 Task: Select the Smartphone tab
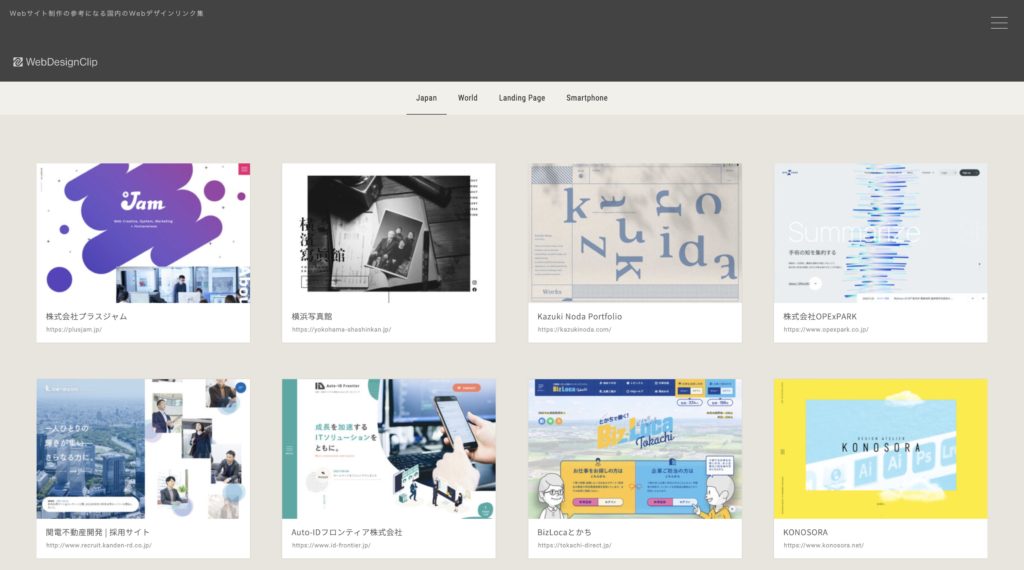click(586, 98)
